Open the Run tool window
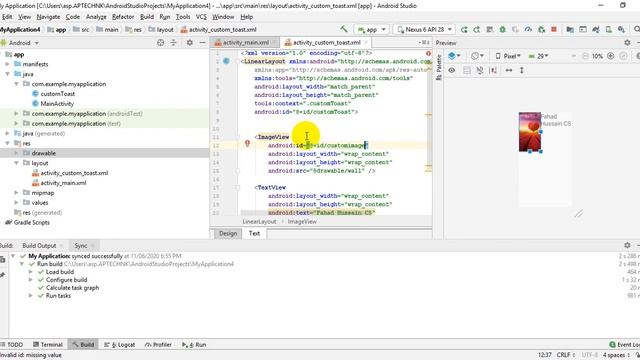The width and height of the screenshot is (640, 360). coord(194,345)
